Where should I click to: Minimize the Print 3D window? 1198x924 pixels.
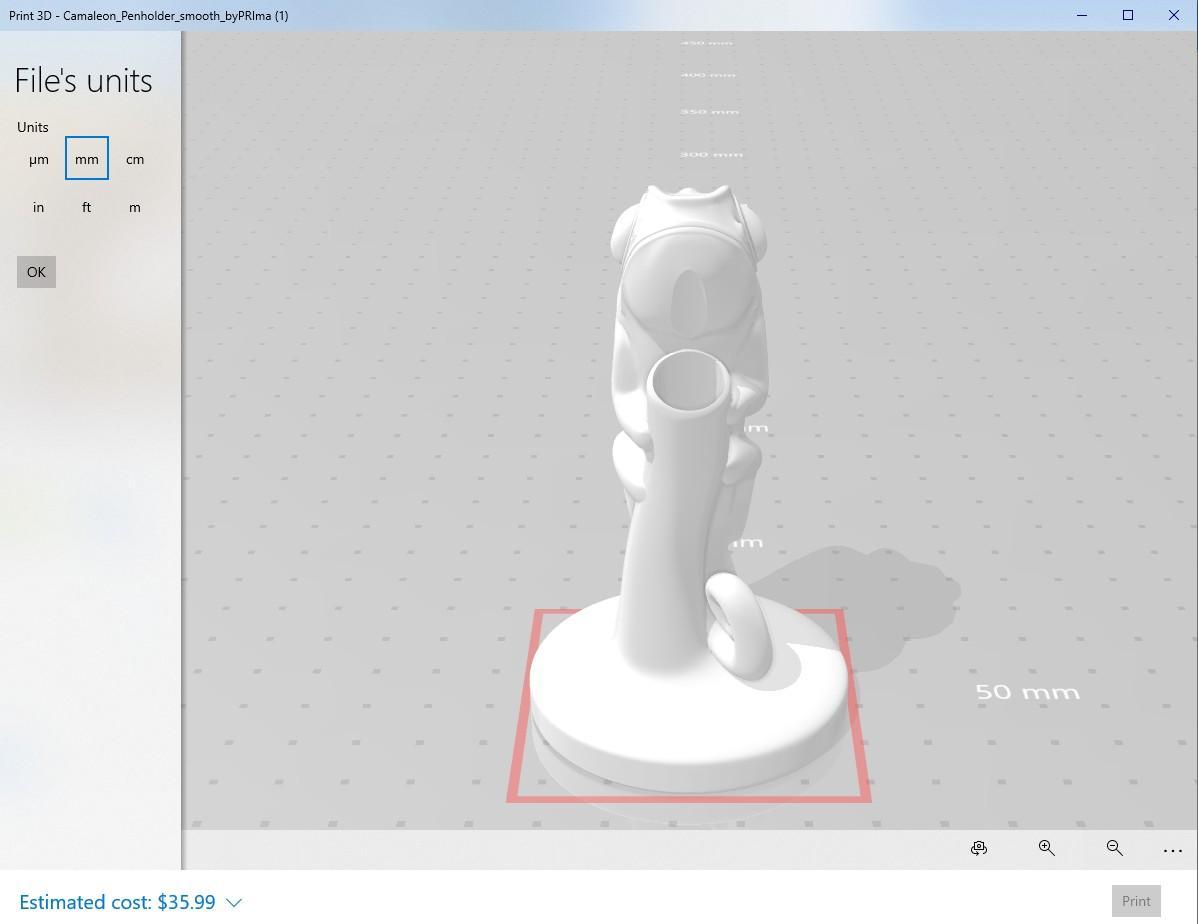coord(1082,15)
